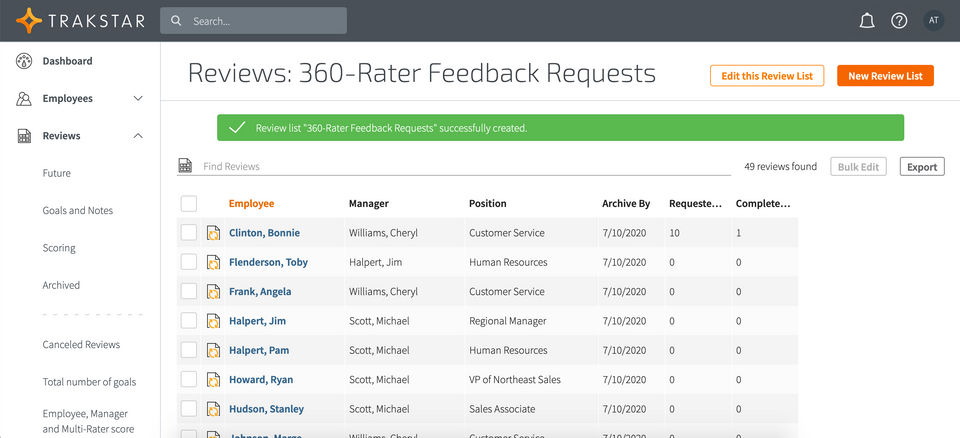Open the AT user avatar menu
This screenshot has width=960, height=438.
point(933,21)
